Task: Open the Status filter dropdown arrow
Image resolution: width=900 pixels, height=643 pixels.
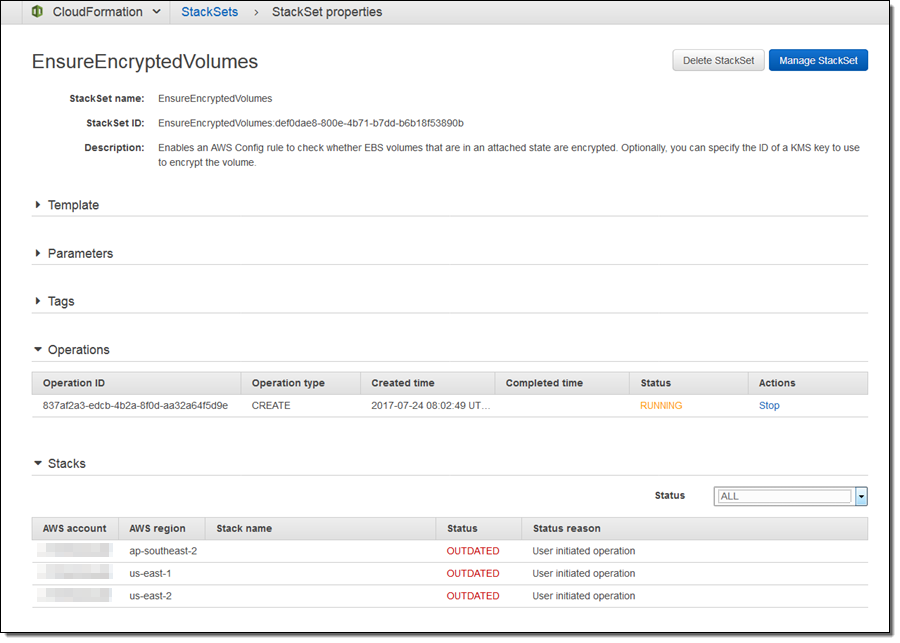Action: [x=860, y=496]
